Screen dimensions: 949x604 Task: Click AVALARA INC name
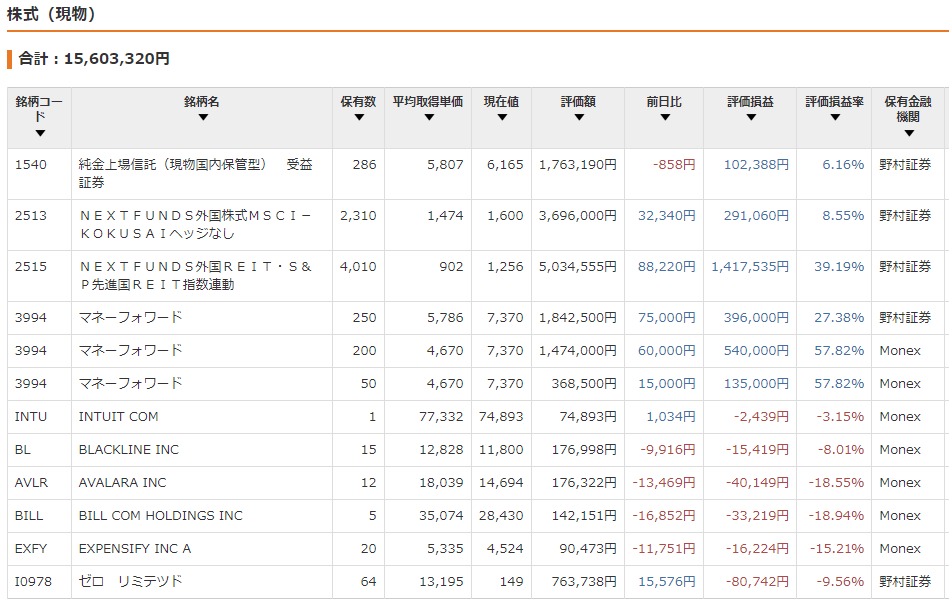tap(122, 483)
